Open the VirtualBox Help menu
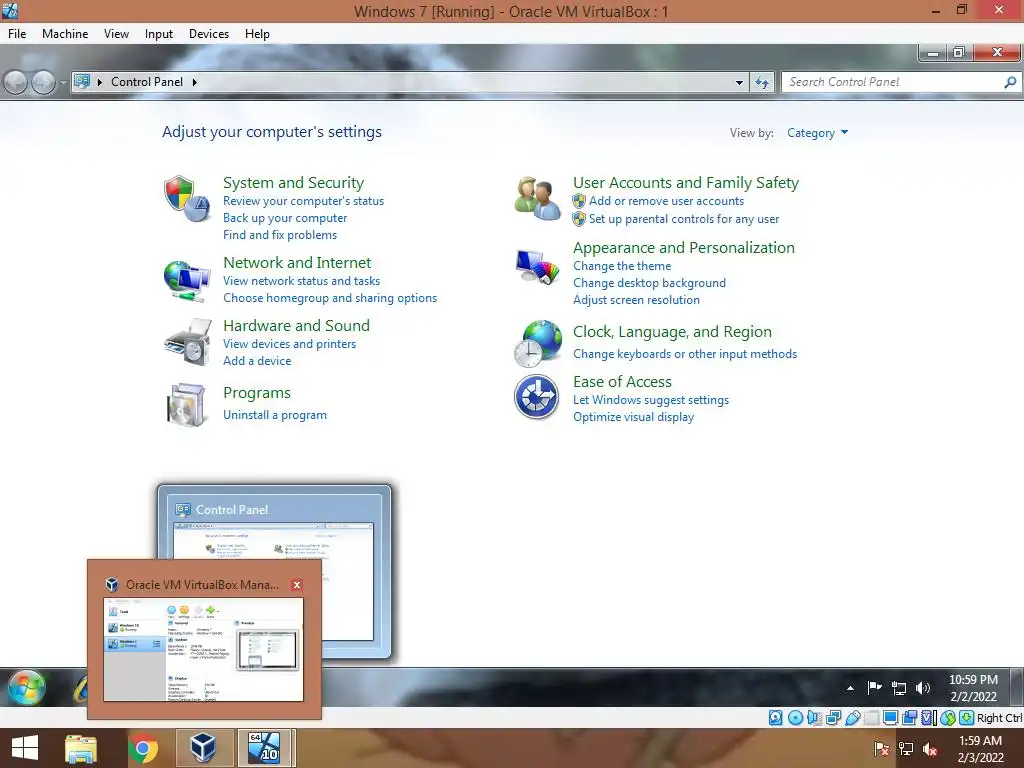 click(x=257, y=34)
